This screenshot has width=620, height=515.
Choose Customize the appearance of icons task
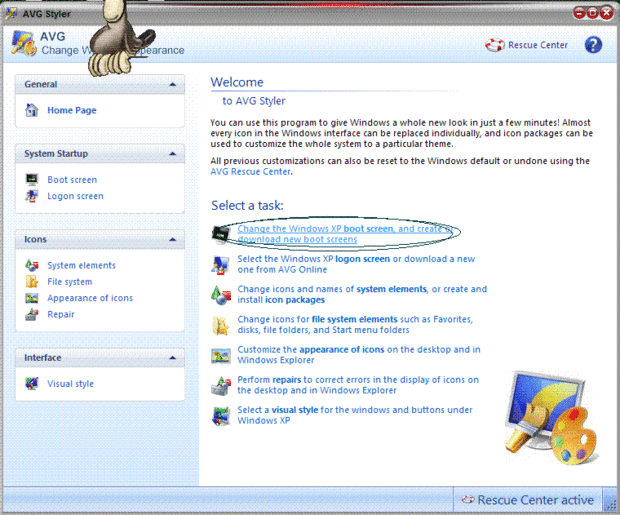click(359, 355)
